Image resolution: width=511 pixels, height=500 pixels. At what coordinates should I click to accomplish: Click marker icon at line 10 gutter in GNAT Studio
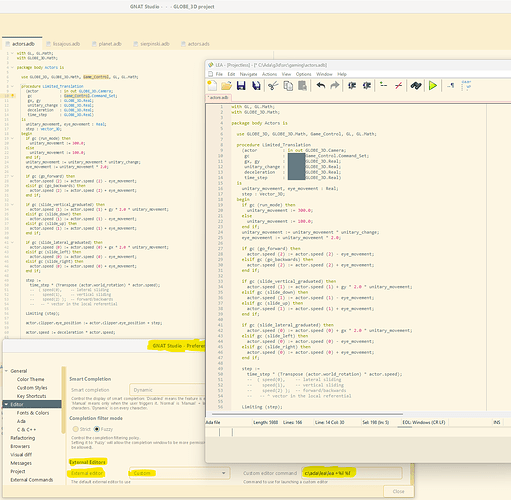13,96
